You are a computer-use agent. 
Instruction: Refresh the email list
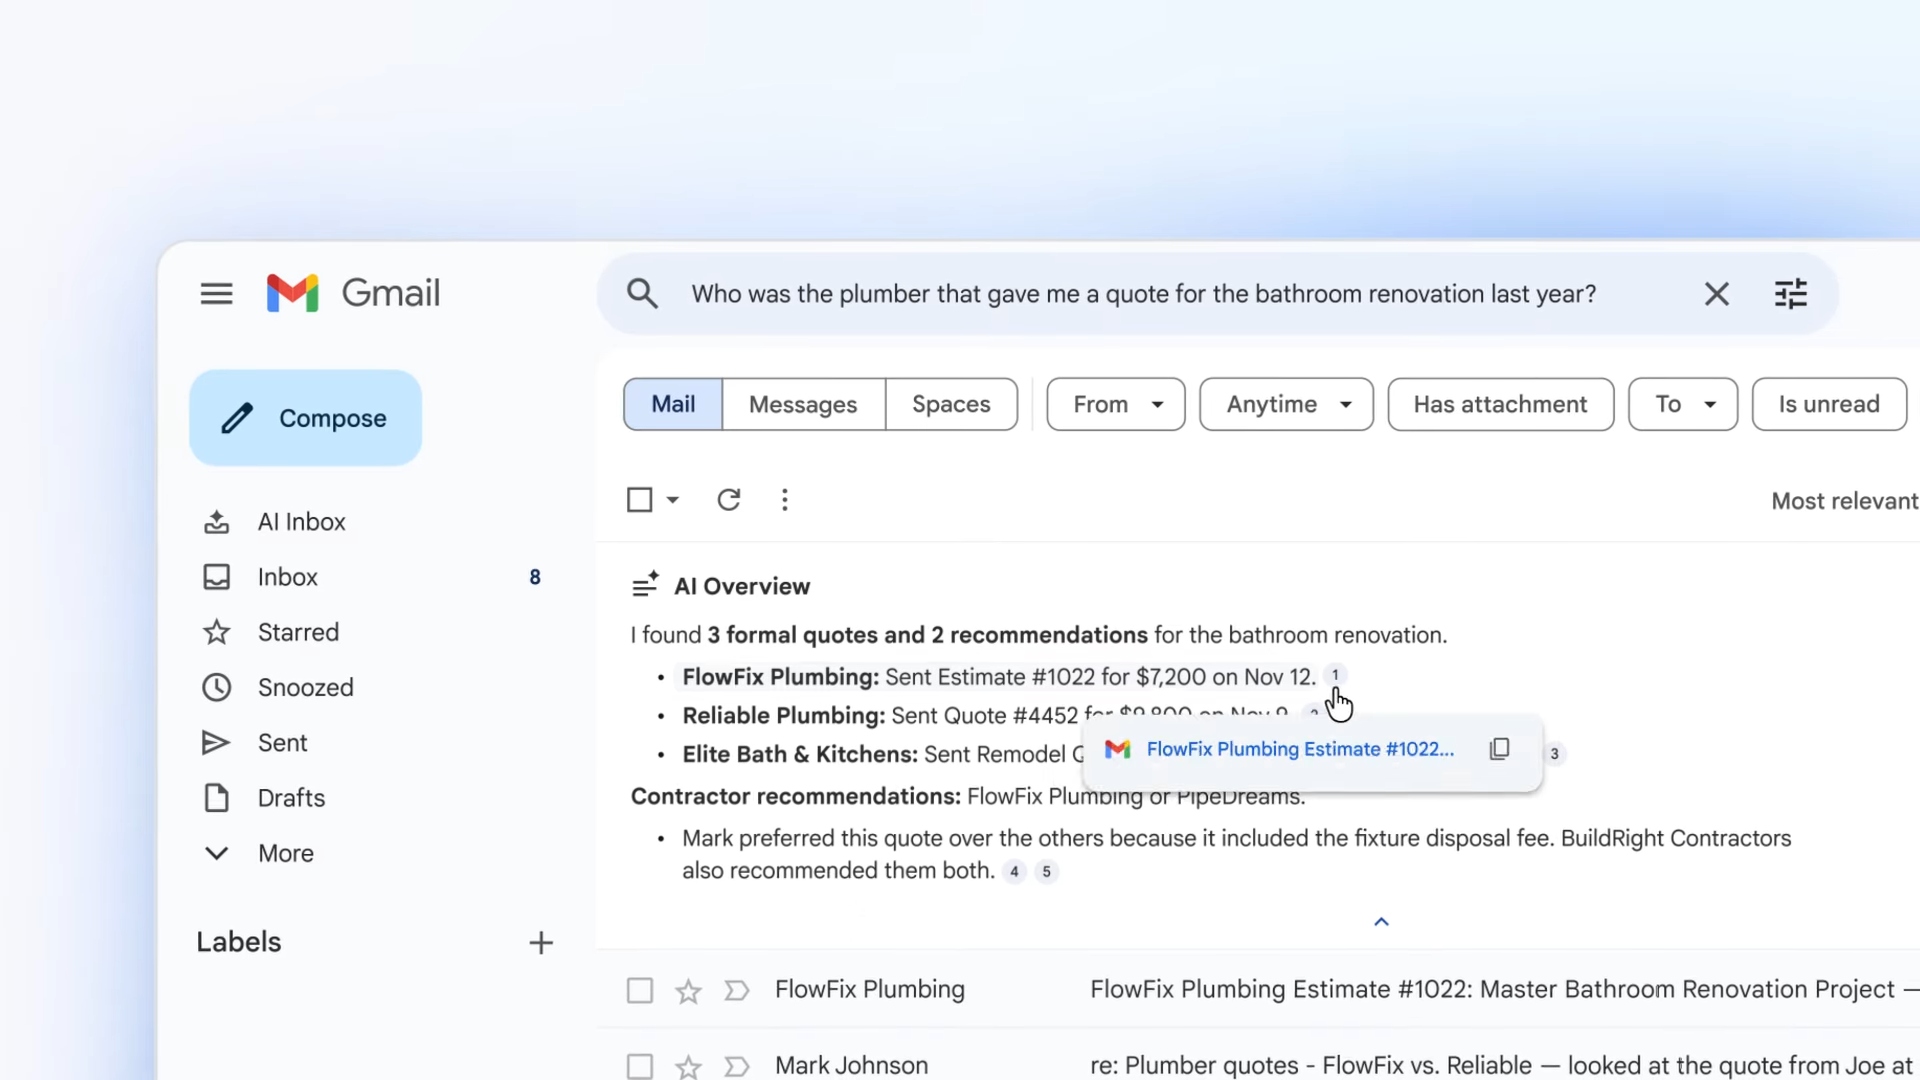pos(729,499)
